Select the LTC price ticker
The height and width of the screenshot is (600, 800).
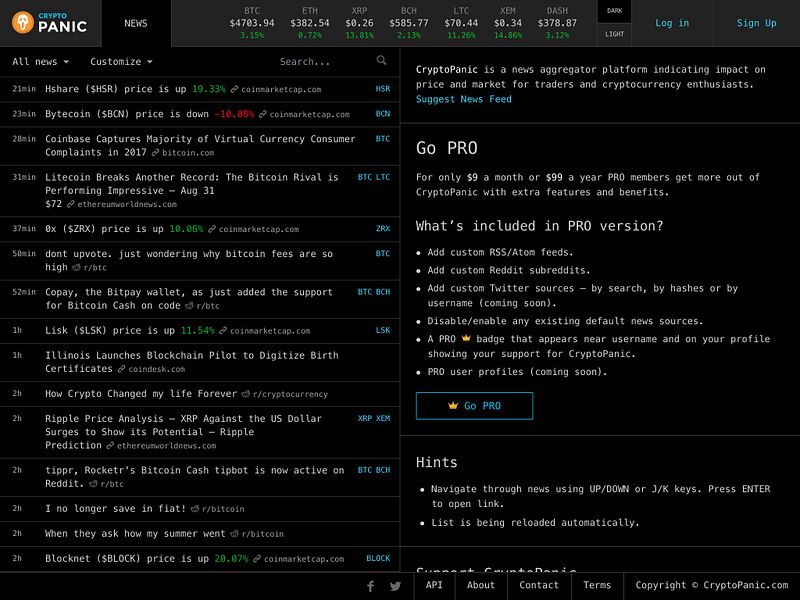point(461,23)
